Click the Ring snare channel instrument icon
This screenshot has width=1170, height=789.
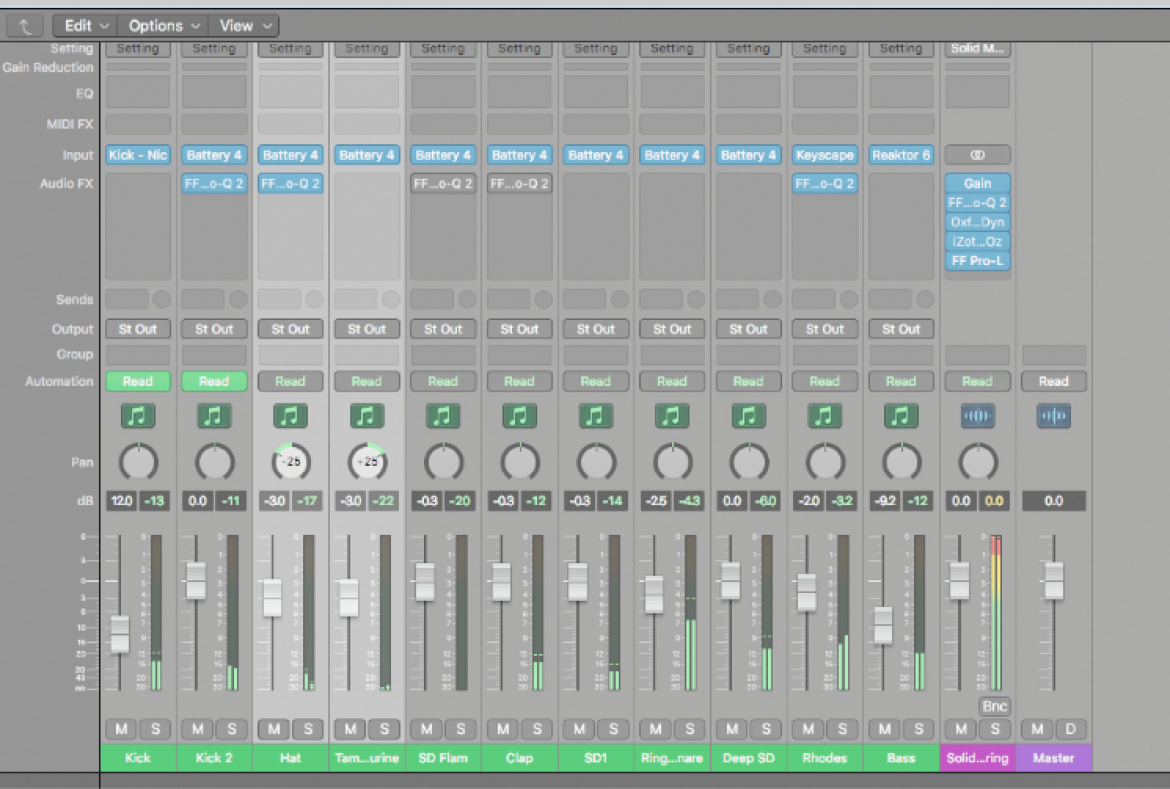tap(672, 416)
